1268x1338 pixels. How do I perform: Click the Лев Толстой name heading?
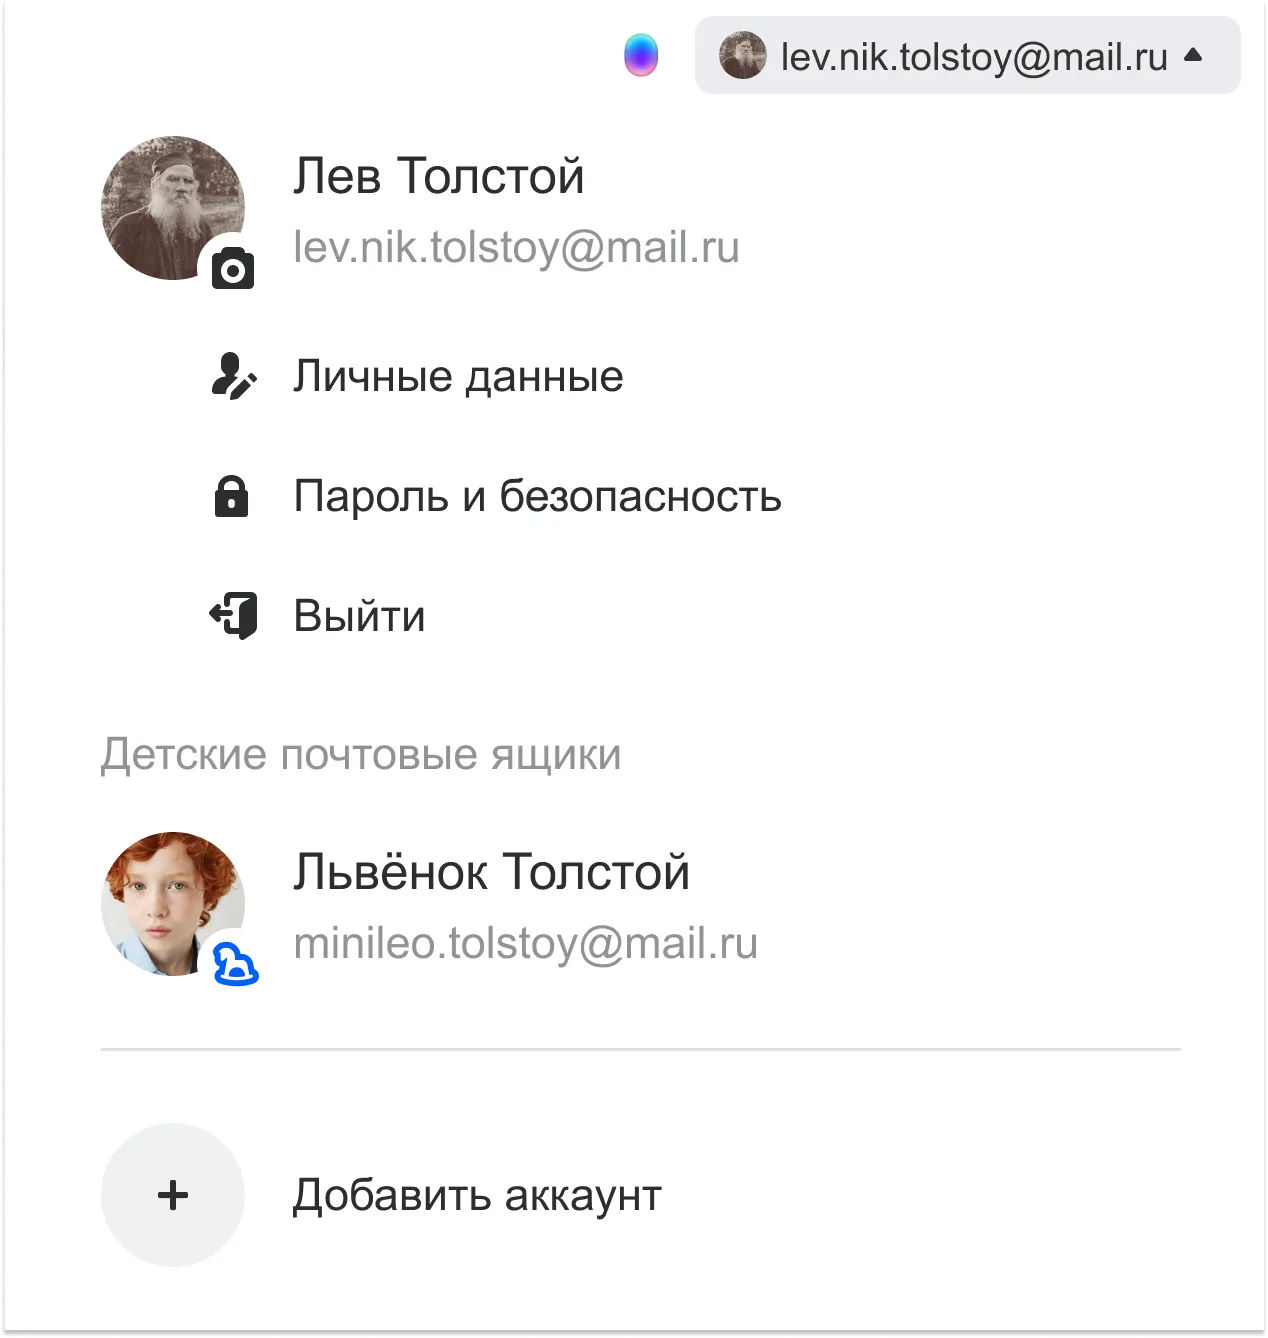[x=438, y=176]
